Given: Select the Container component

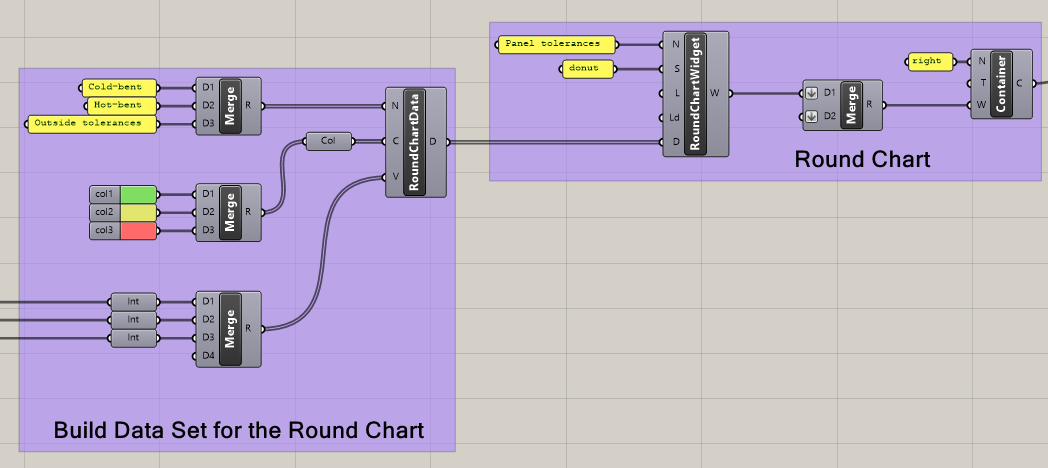Looking at the screenshot, I should click(1000, 84).
